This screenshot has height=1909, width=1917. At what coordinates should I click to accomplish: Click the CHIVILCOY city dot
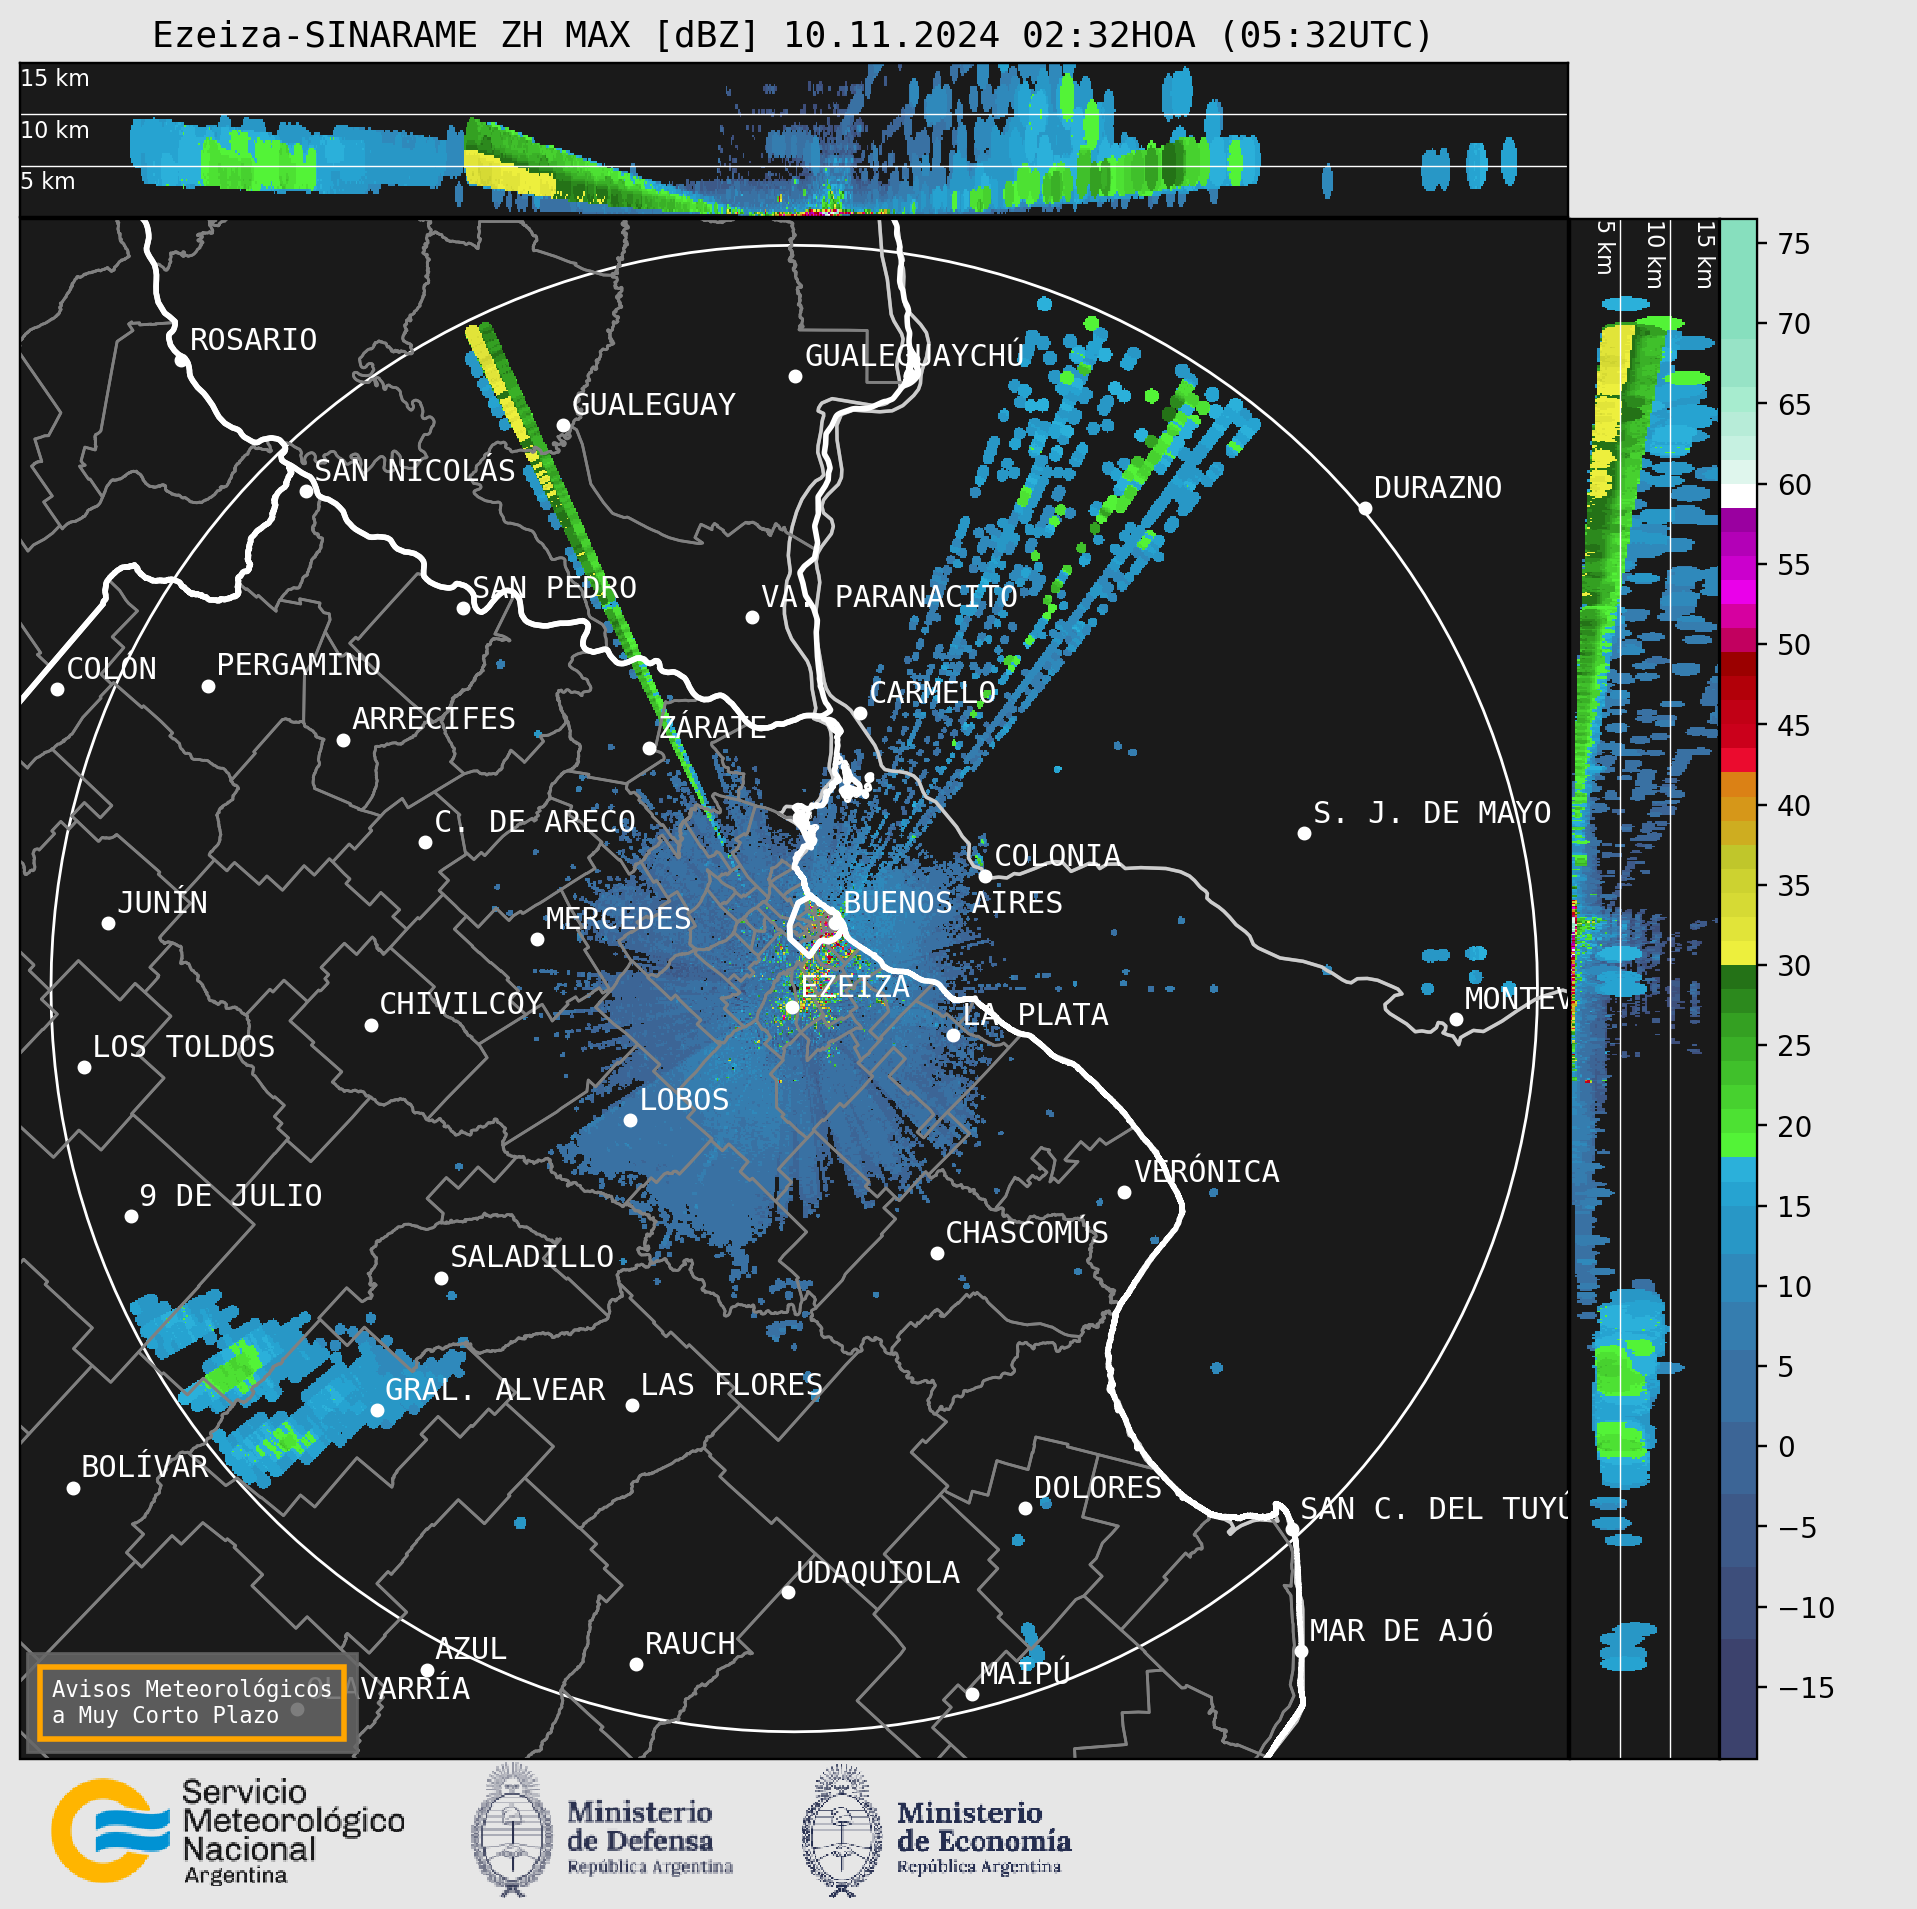coord(371,1025)
